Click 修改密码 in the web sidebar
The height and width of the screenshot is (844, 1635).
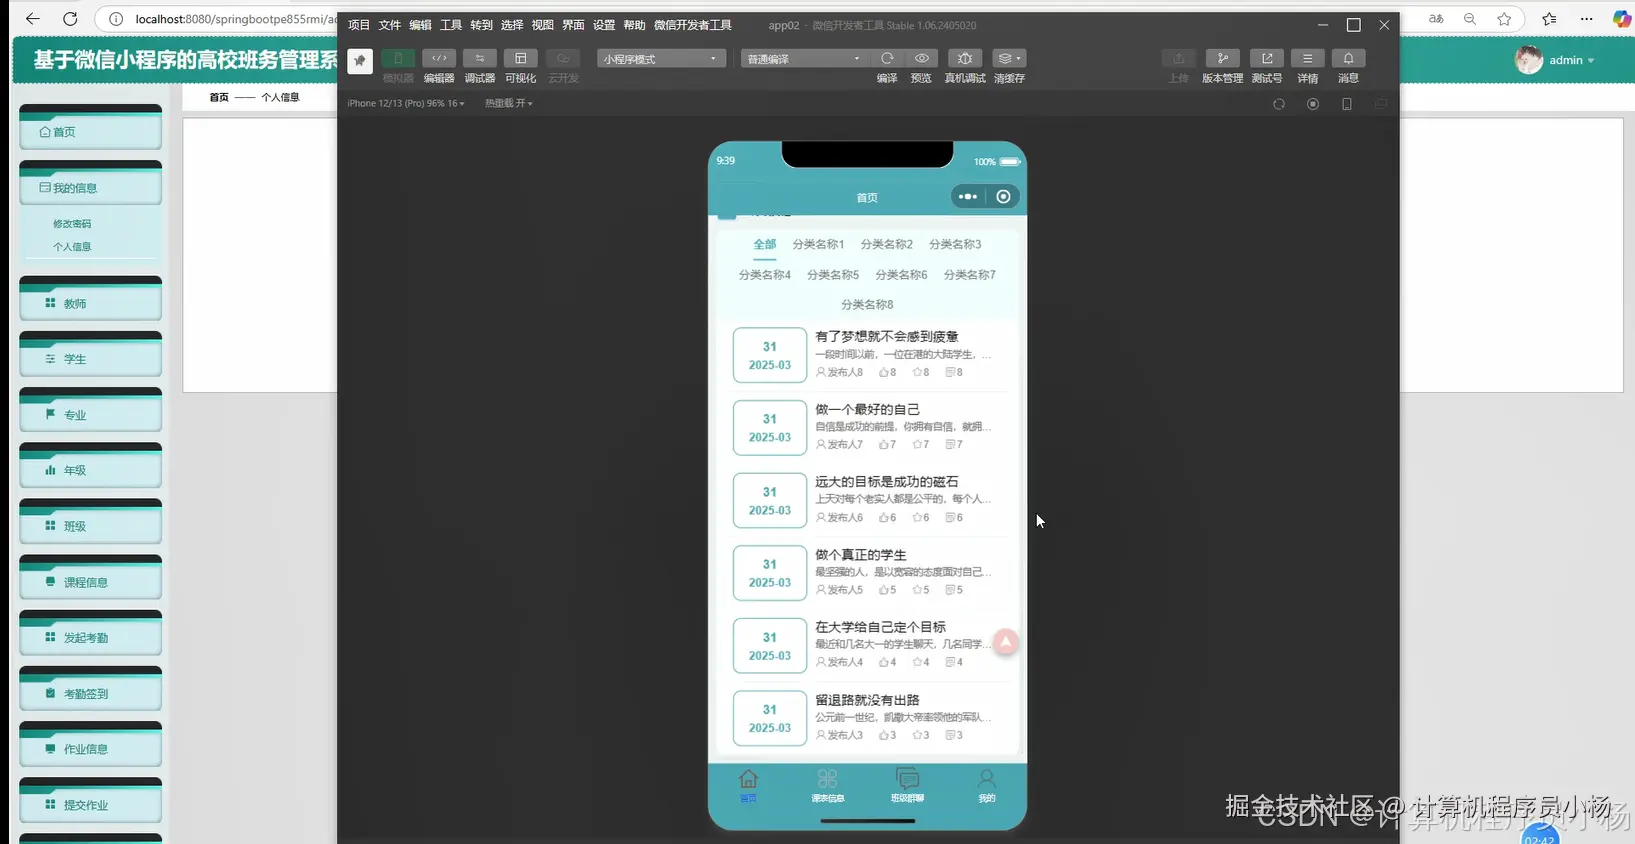[72, 224]
